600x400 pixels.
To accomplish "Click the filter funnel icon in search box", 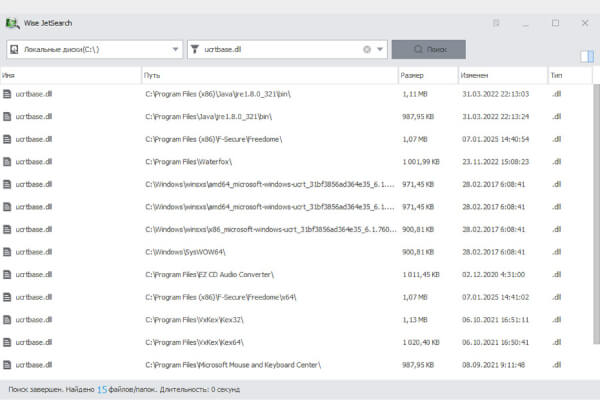I will click(194, 49).
